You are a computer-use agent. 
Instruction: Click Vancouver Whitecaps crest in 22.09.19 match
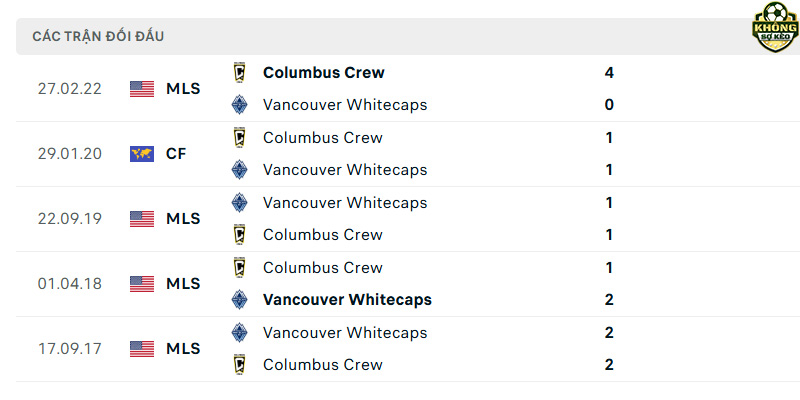point(239,203)
